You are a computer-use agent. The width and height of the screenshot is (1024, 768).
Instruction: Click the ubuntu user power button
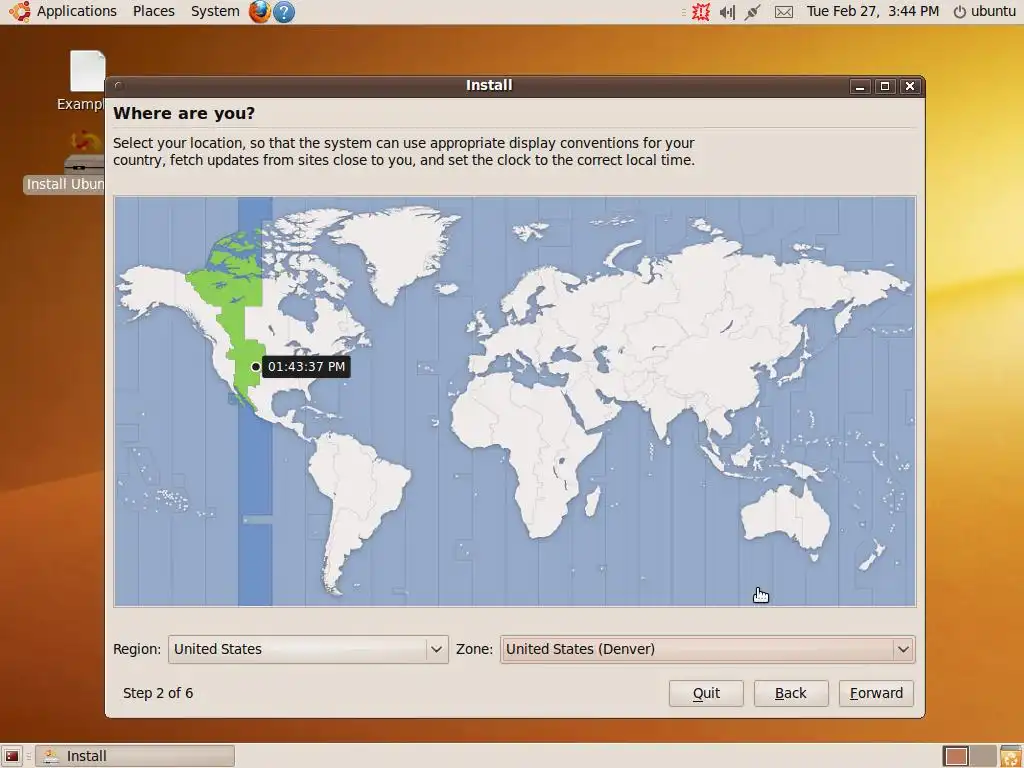point(985,11)
